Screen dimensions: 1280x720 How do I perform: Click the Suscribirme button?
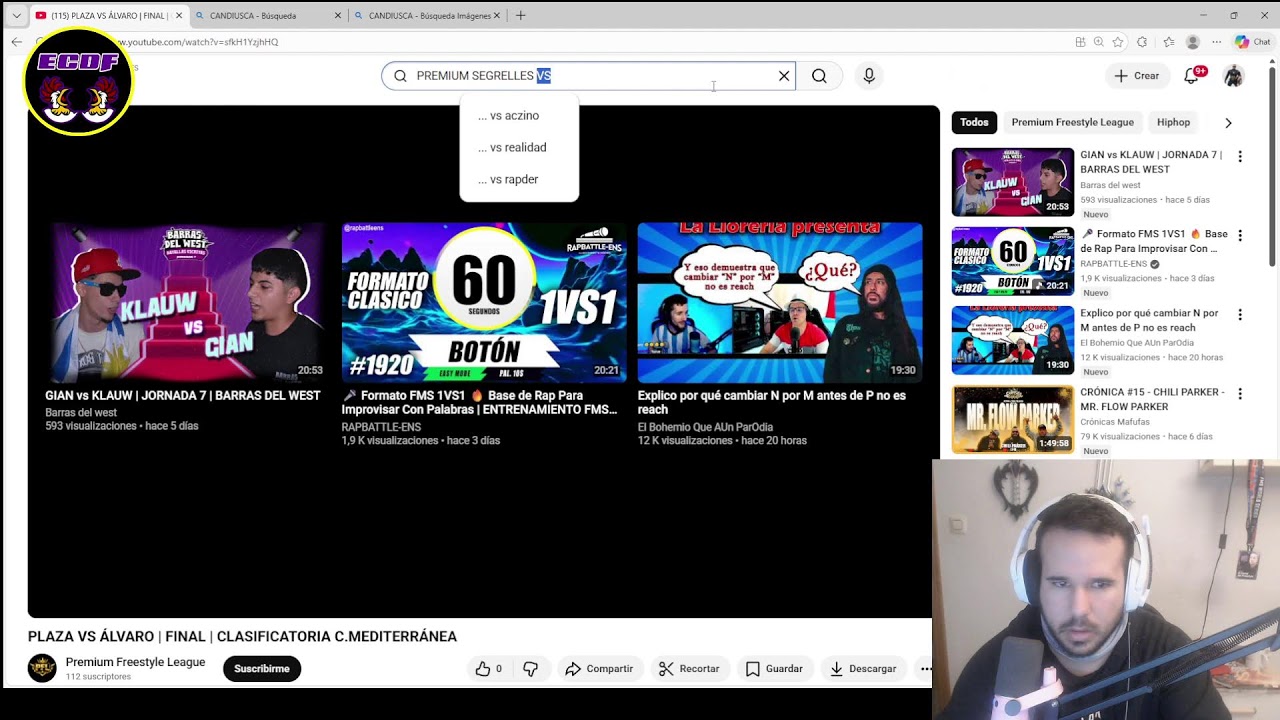(x=262, y=669)
